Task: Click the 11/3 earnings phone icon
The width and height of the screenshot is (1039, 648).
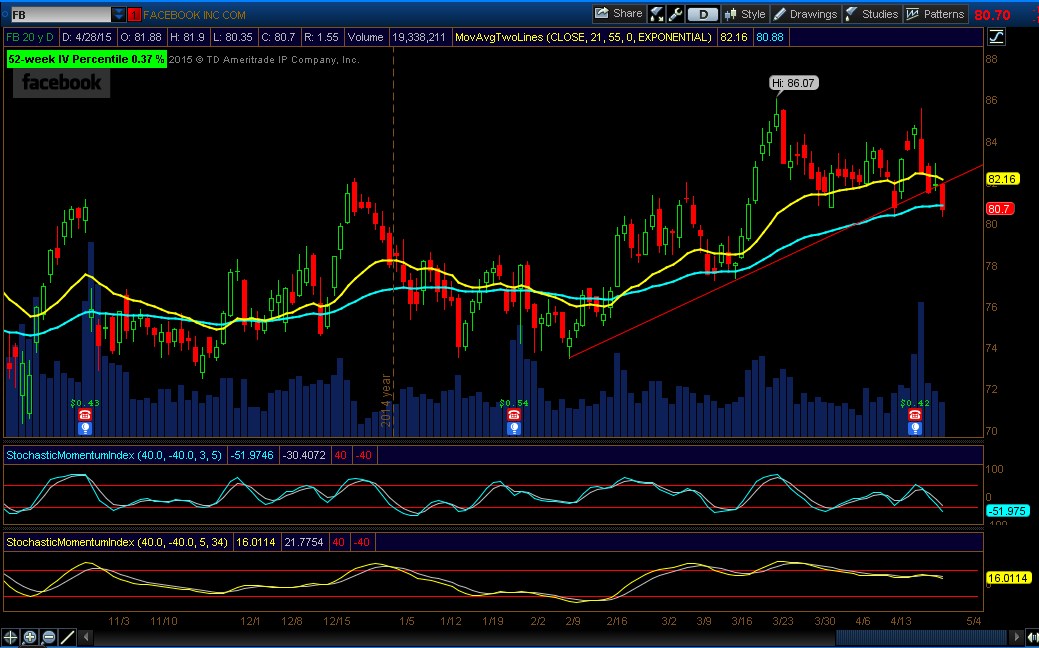Action: point(85,415)
